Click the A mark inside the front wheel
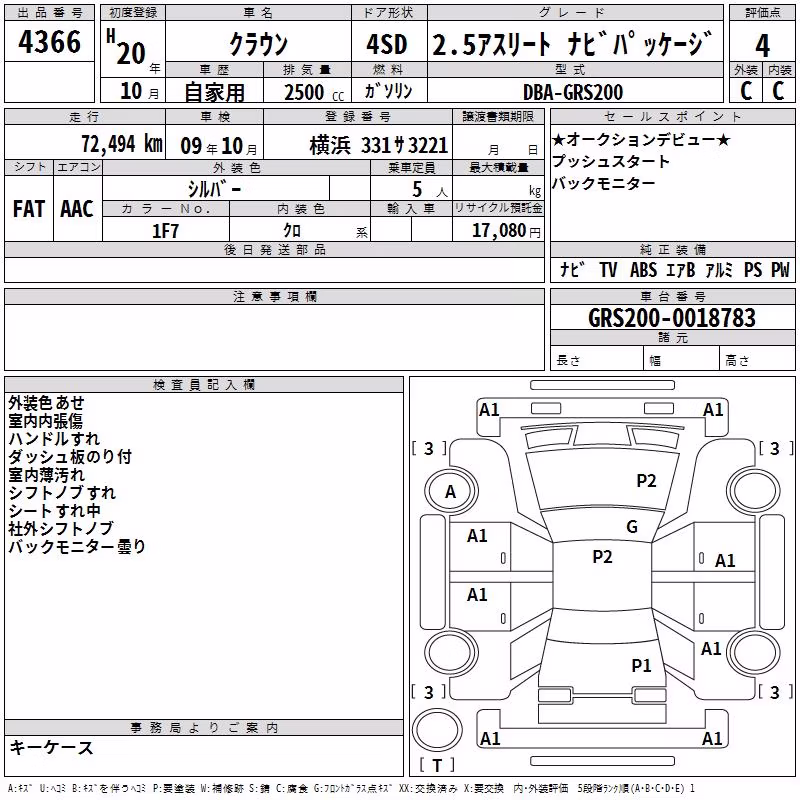800x800 pixels. click(x=450, y=492)
